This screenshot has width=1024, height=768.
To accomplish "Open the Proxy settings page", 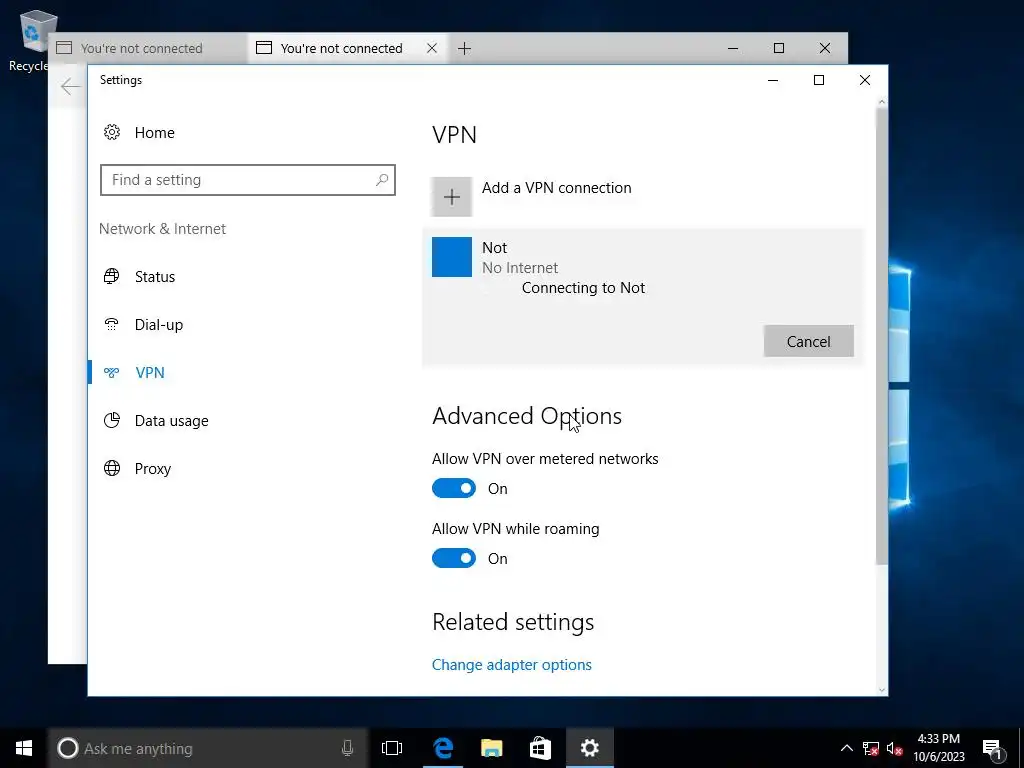I will tap(152, 469).
